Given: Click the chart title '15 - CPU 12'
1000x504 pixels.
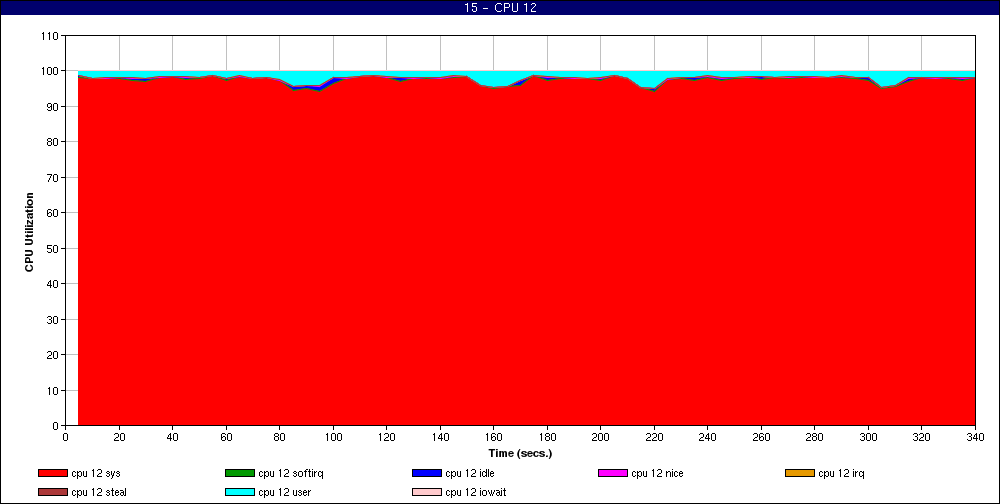Looking at the screenshot, I should pyautogui.click(x=500, y=8).
